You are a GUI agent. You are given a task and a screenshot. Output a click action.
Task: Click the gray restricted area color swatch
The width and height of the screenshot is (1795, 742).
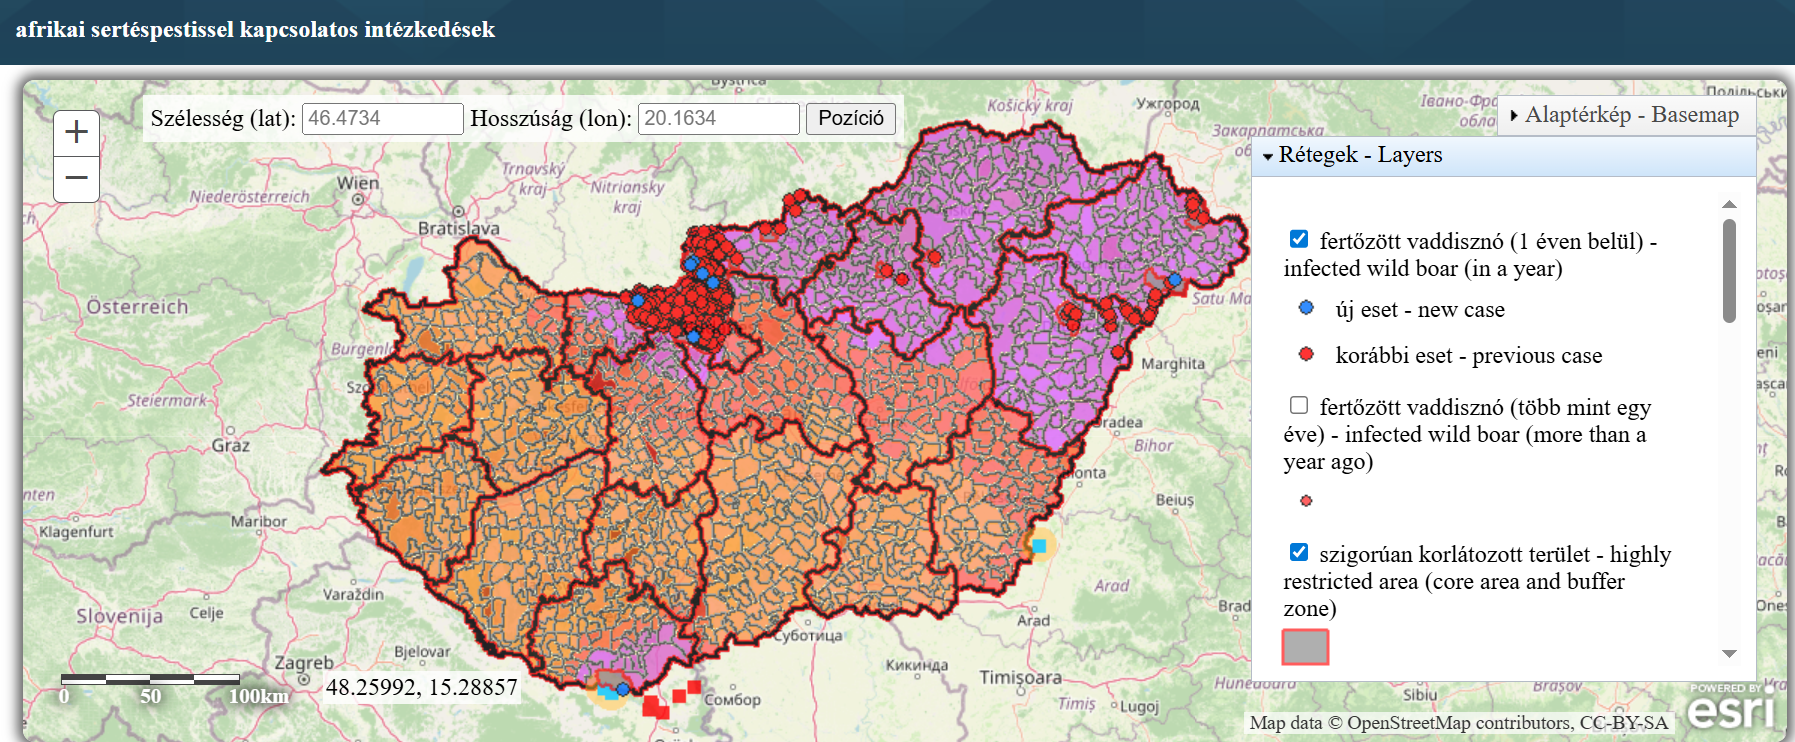tap(1305, 647)
